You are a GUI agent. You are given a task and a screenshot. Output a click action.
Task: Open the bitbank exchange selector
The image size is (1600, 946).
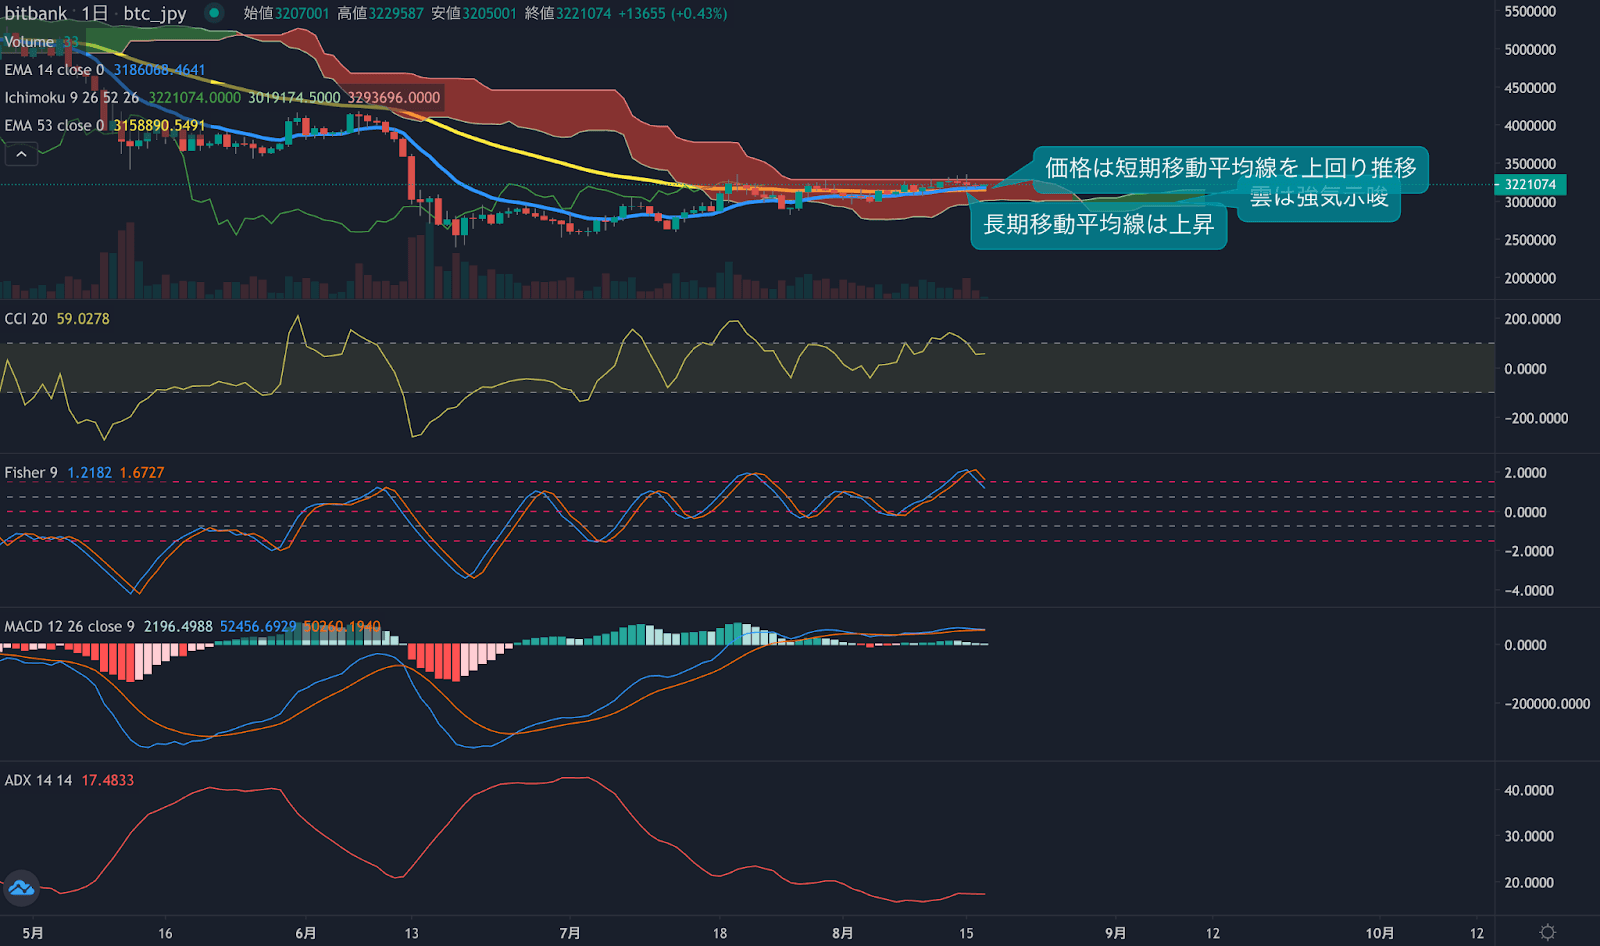coord(35,14)
